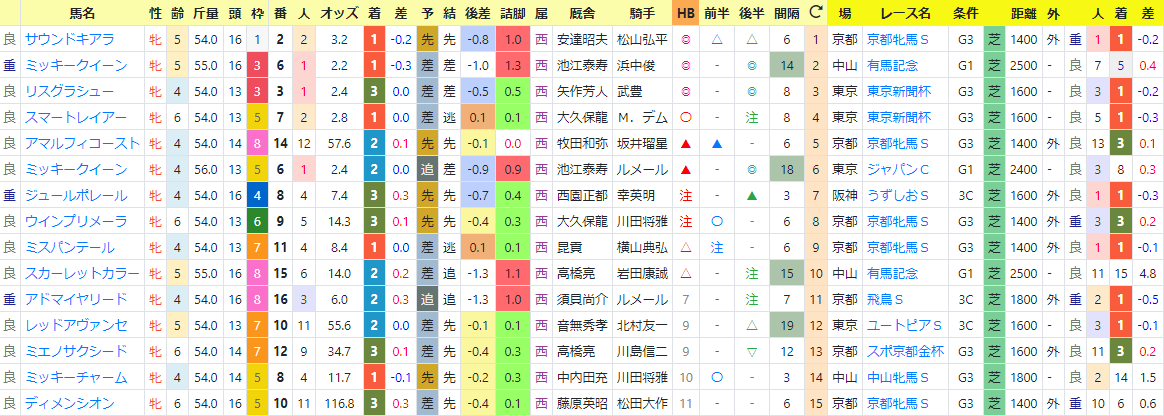Sort by the 騎手 column header
The width and height of the screenshot is (1164, 416).
point(640,13)
